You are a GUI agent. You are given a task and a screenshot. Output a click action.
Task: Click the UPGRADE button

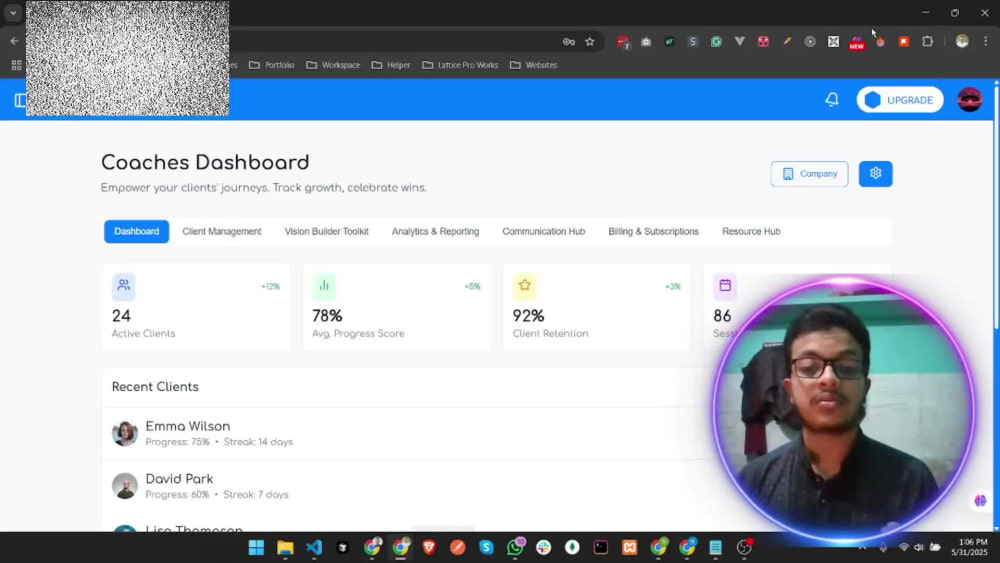pyautogui.click(x=900, y=100)
